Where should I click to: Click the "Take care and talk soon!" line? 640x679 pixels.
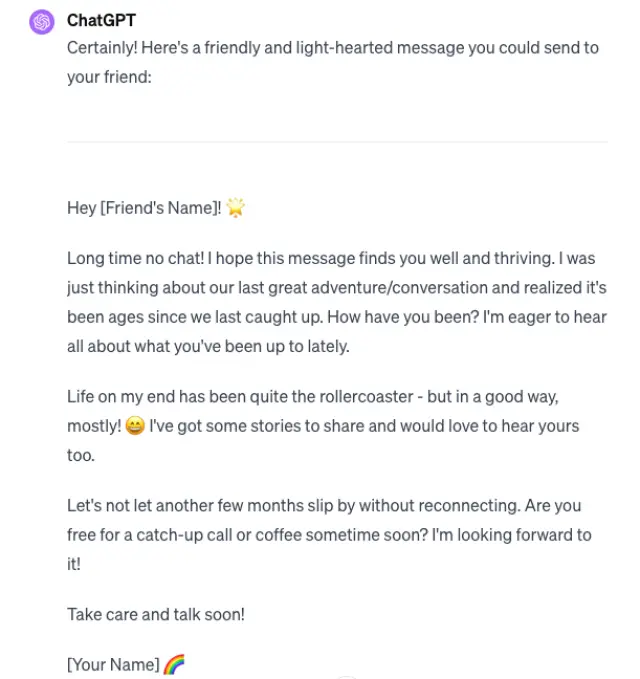point(156,614)
